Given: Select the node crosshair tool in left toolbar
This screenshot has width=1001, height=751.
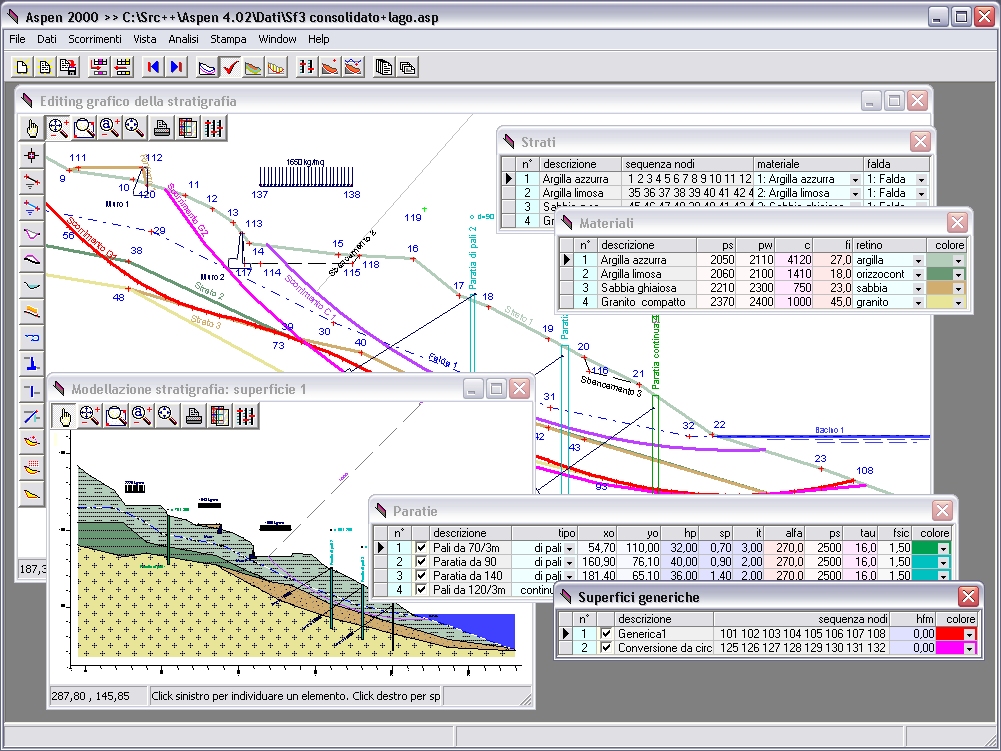Looking at the screenshot, I should click(32, 155).
